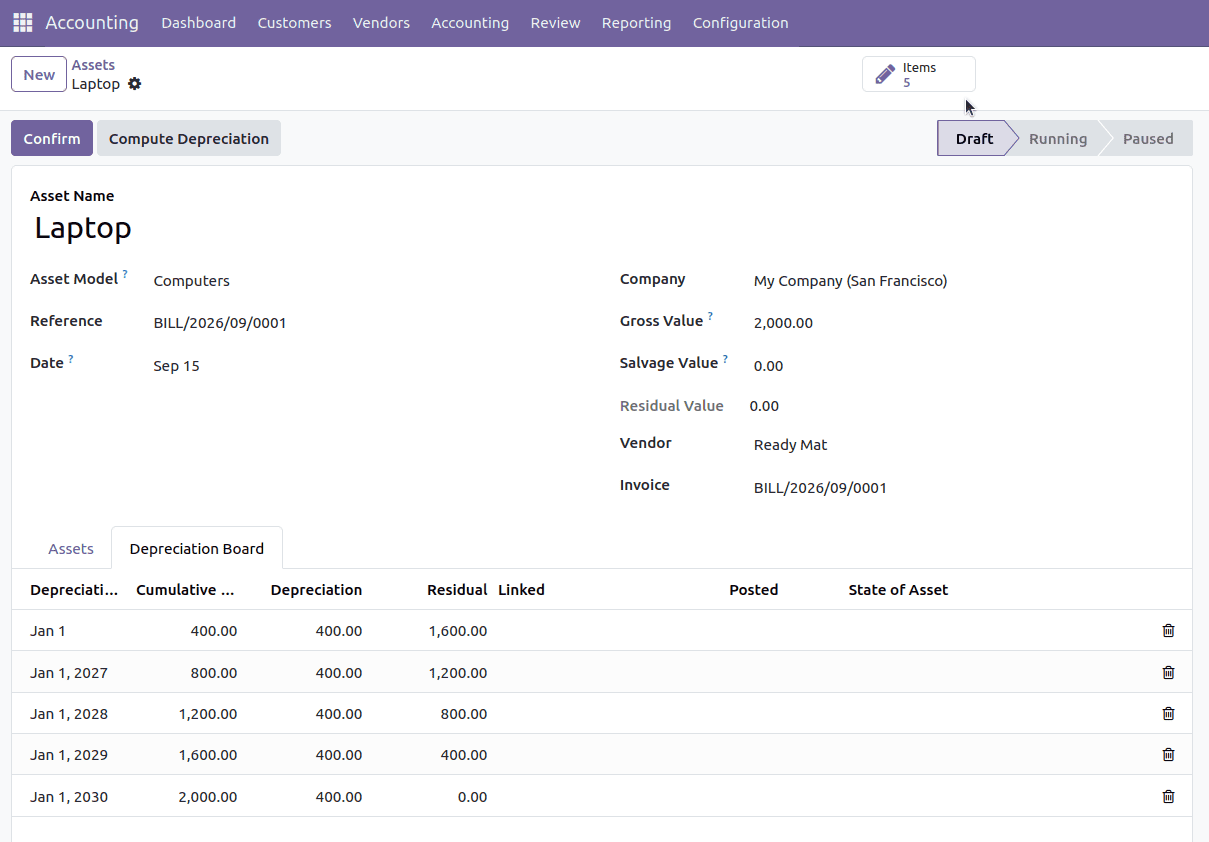Click the Accounting app title
This screenshot has width=1209, height=842.
pyautogui.click(x=92, y=23)
